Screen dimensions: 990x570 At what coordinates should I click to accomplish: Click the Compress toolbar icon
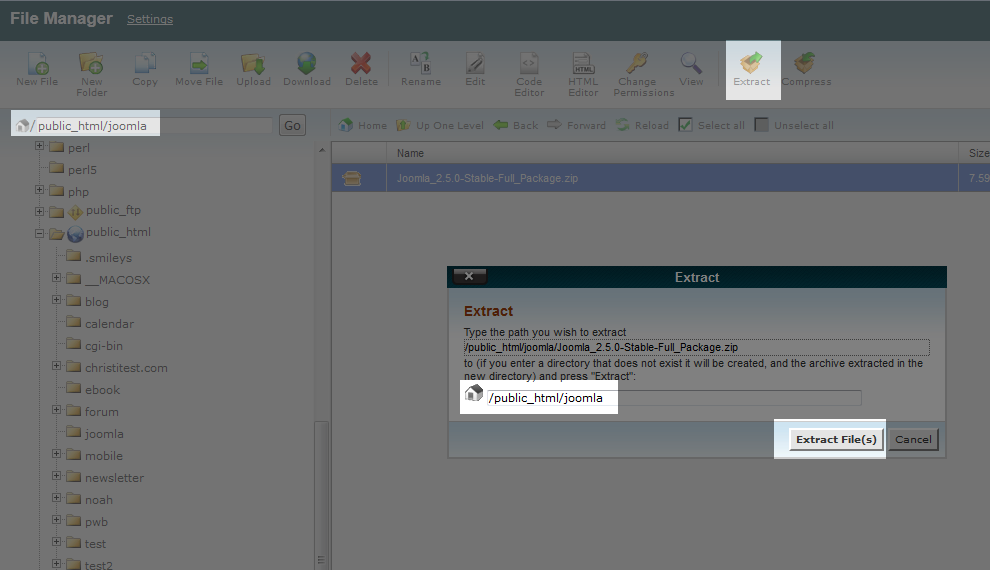(x=805, y=66)
